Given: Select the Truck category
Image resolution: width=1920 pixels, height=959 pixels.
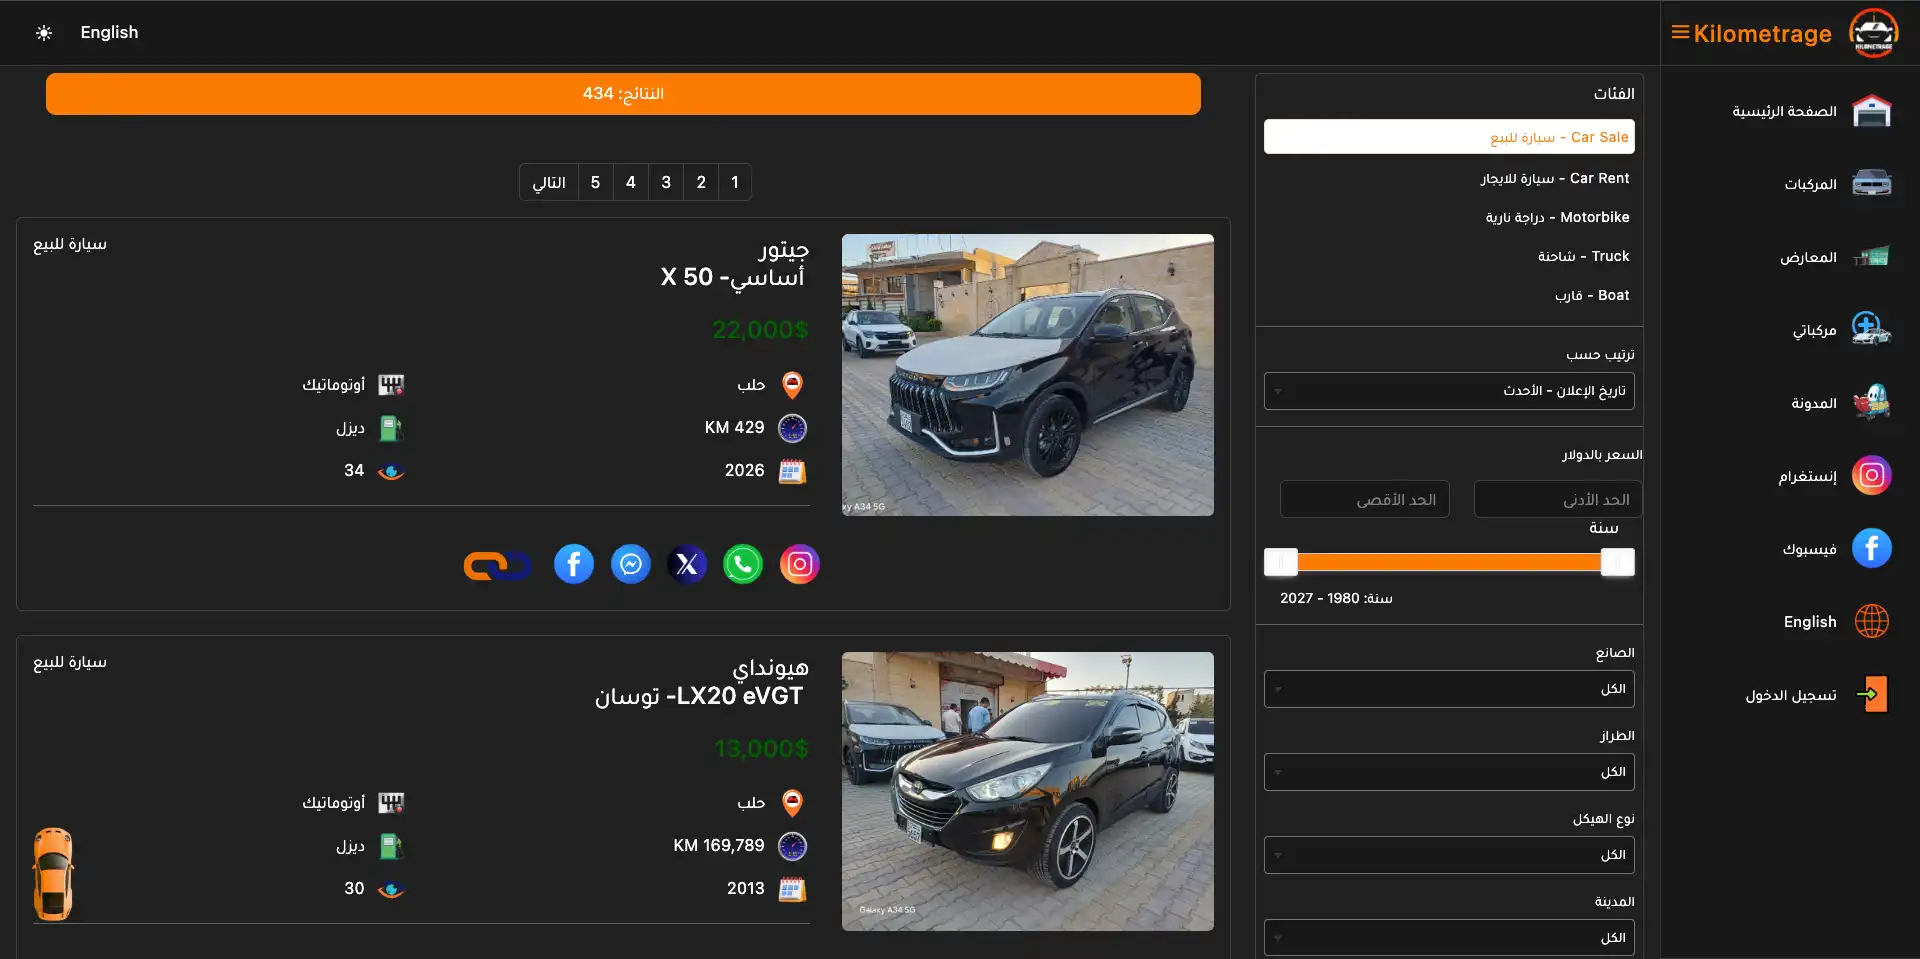Looking at the screenshot, I should [x=1449, y=256].
